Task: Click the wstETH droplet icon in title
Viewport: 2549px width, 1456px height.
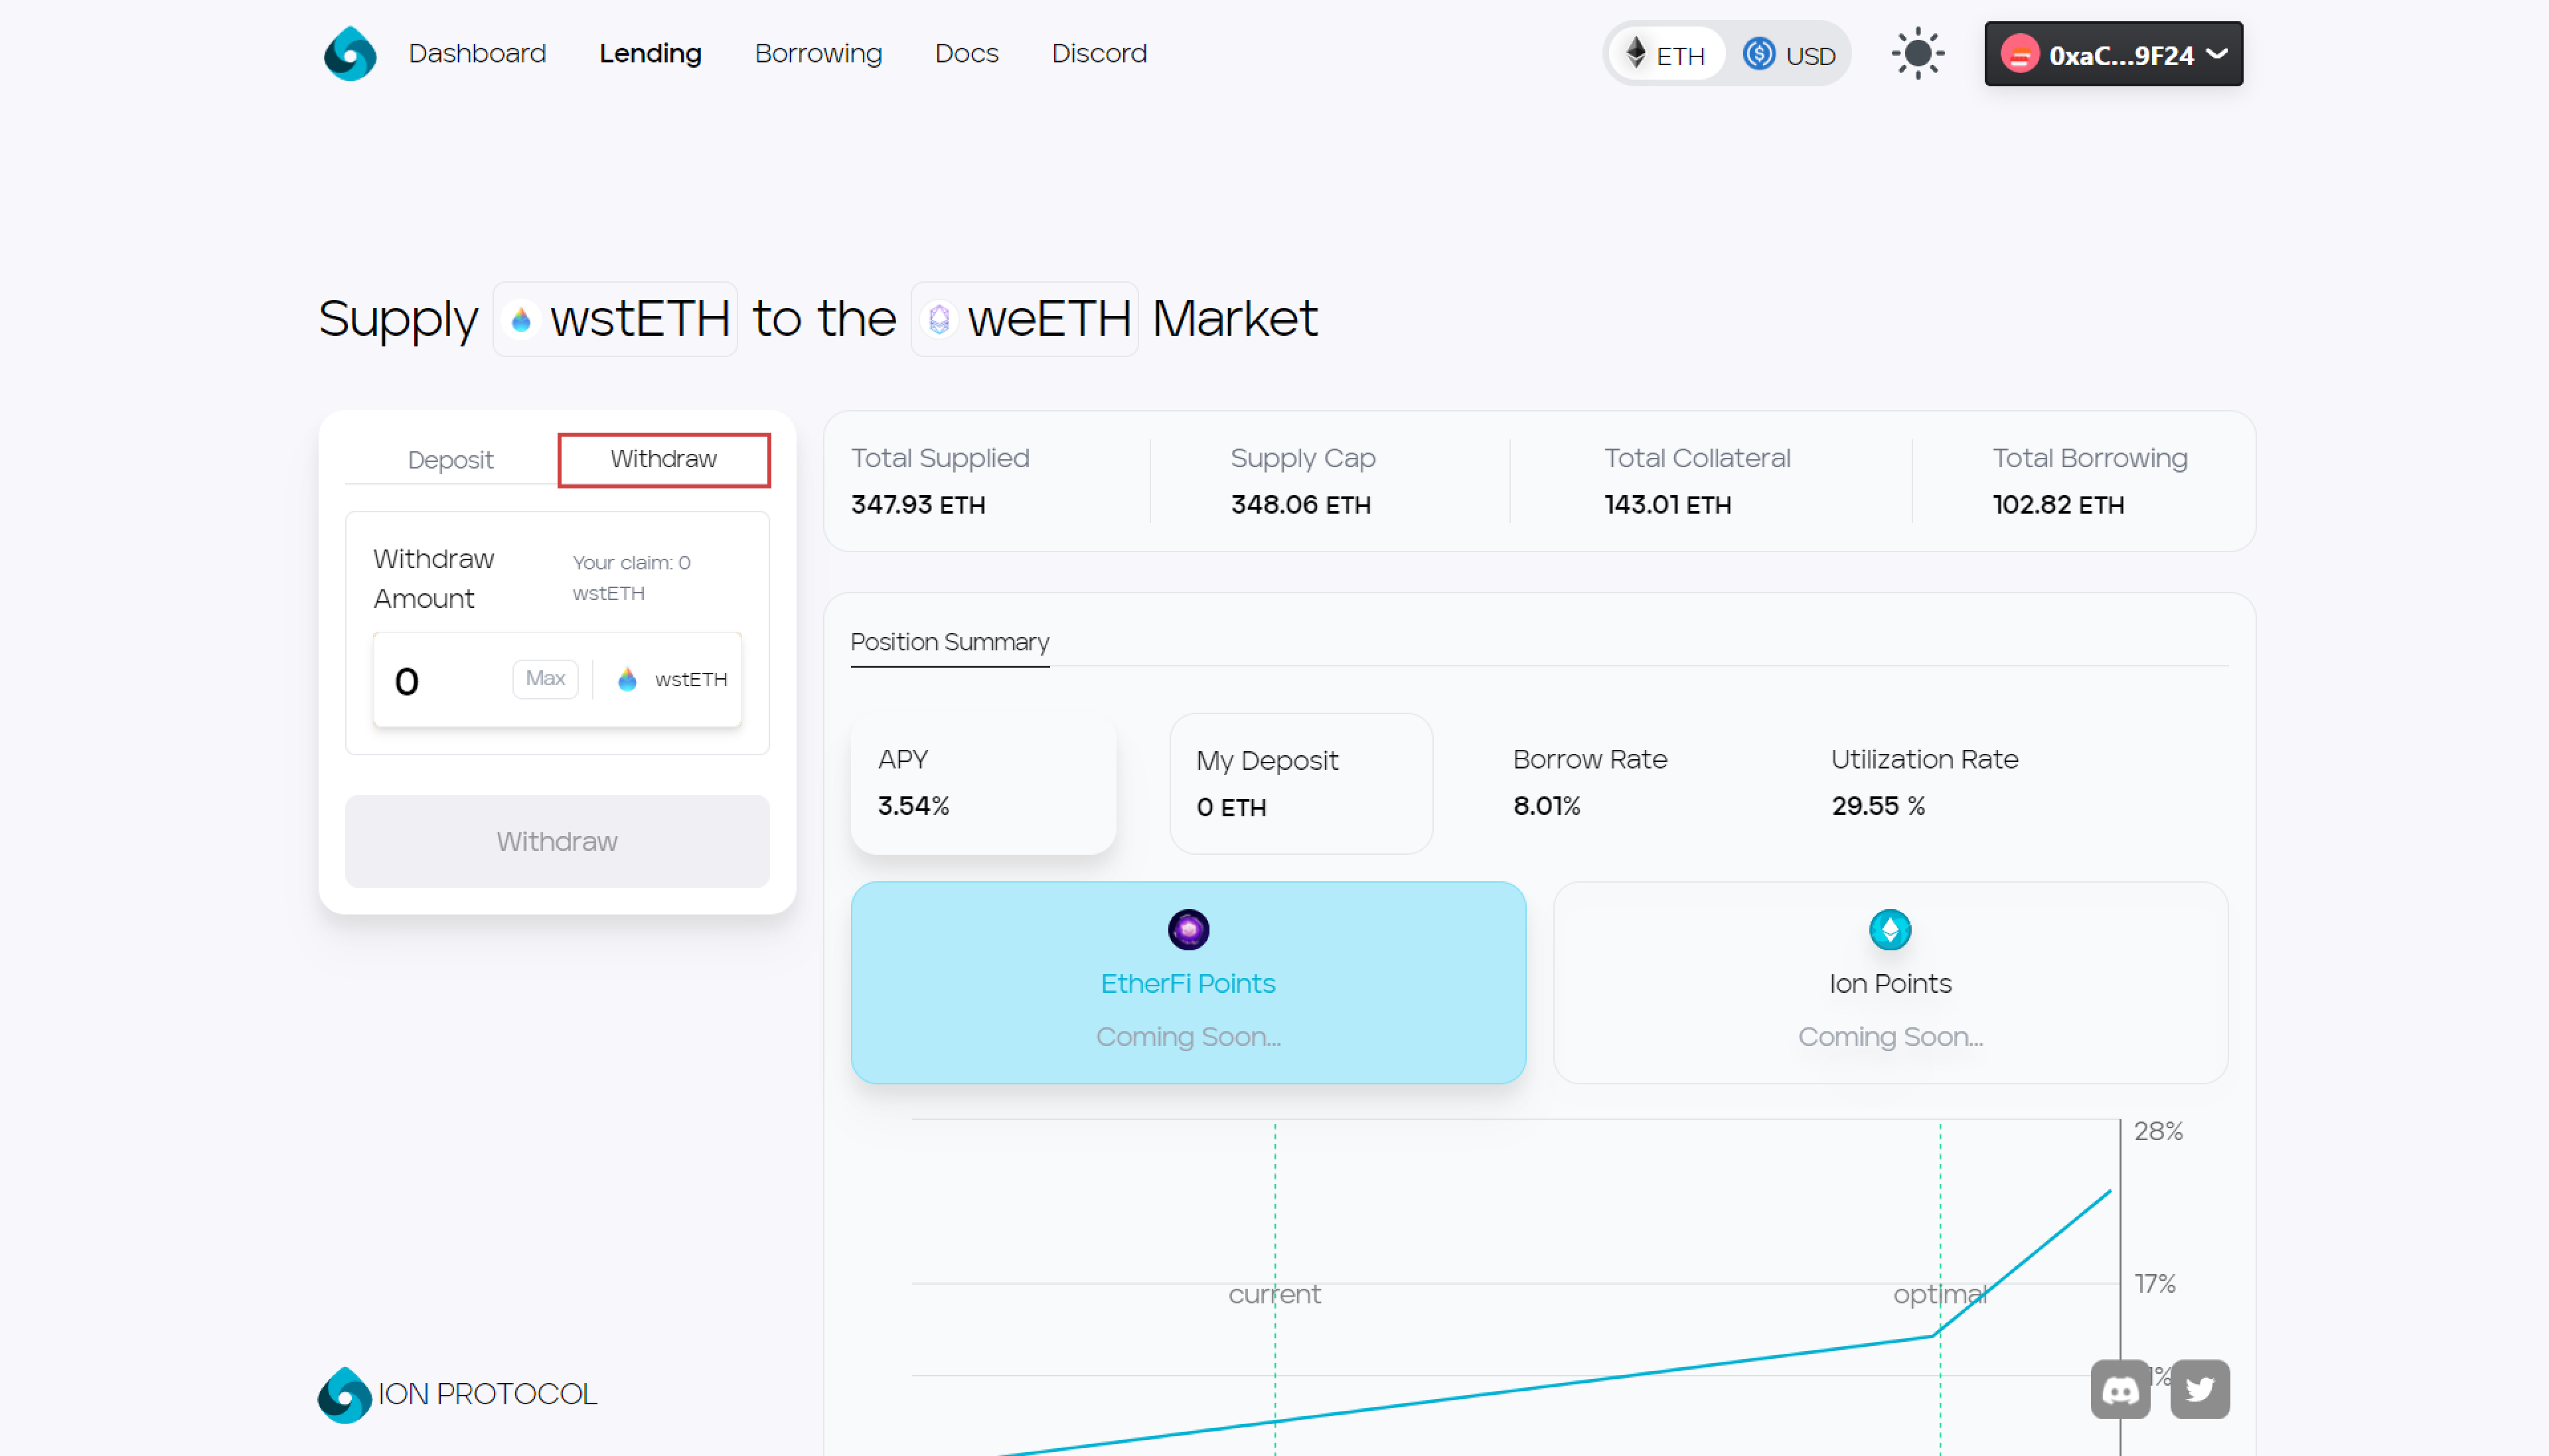Action: (x=521, y=320)
